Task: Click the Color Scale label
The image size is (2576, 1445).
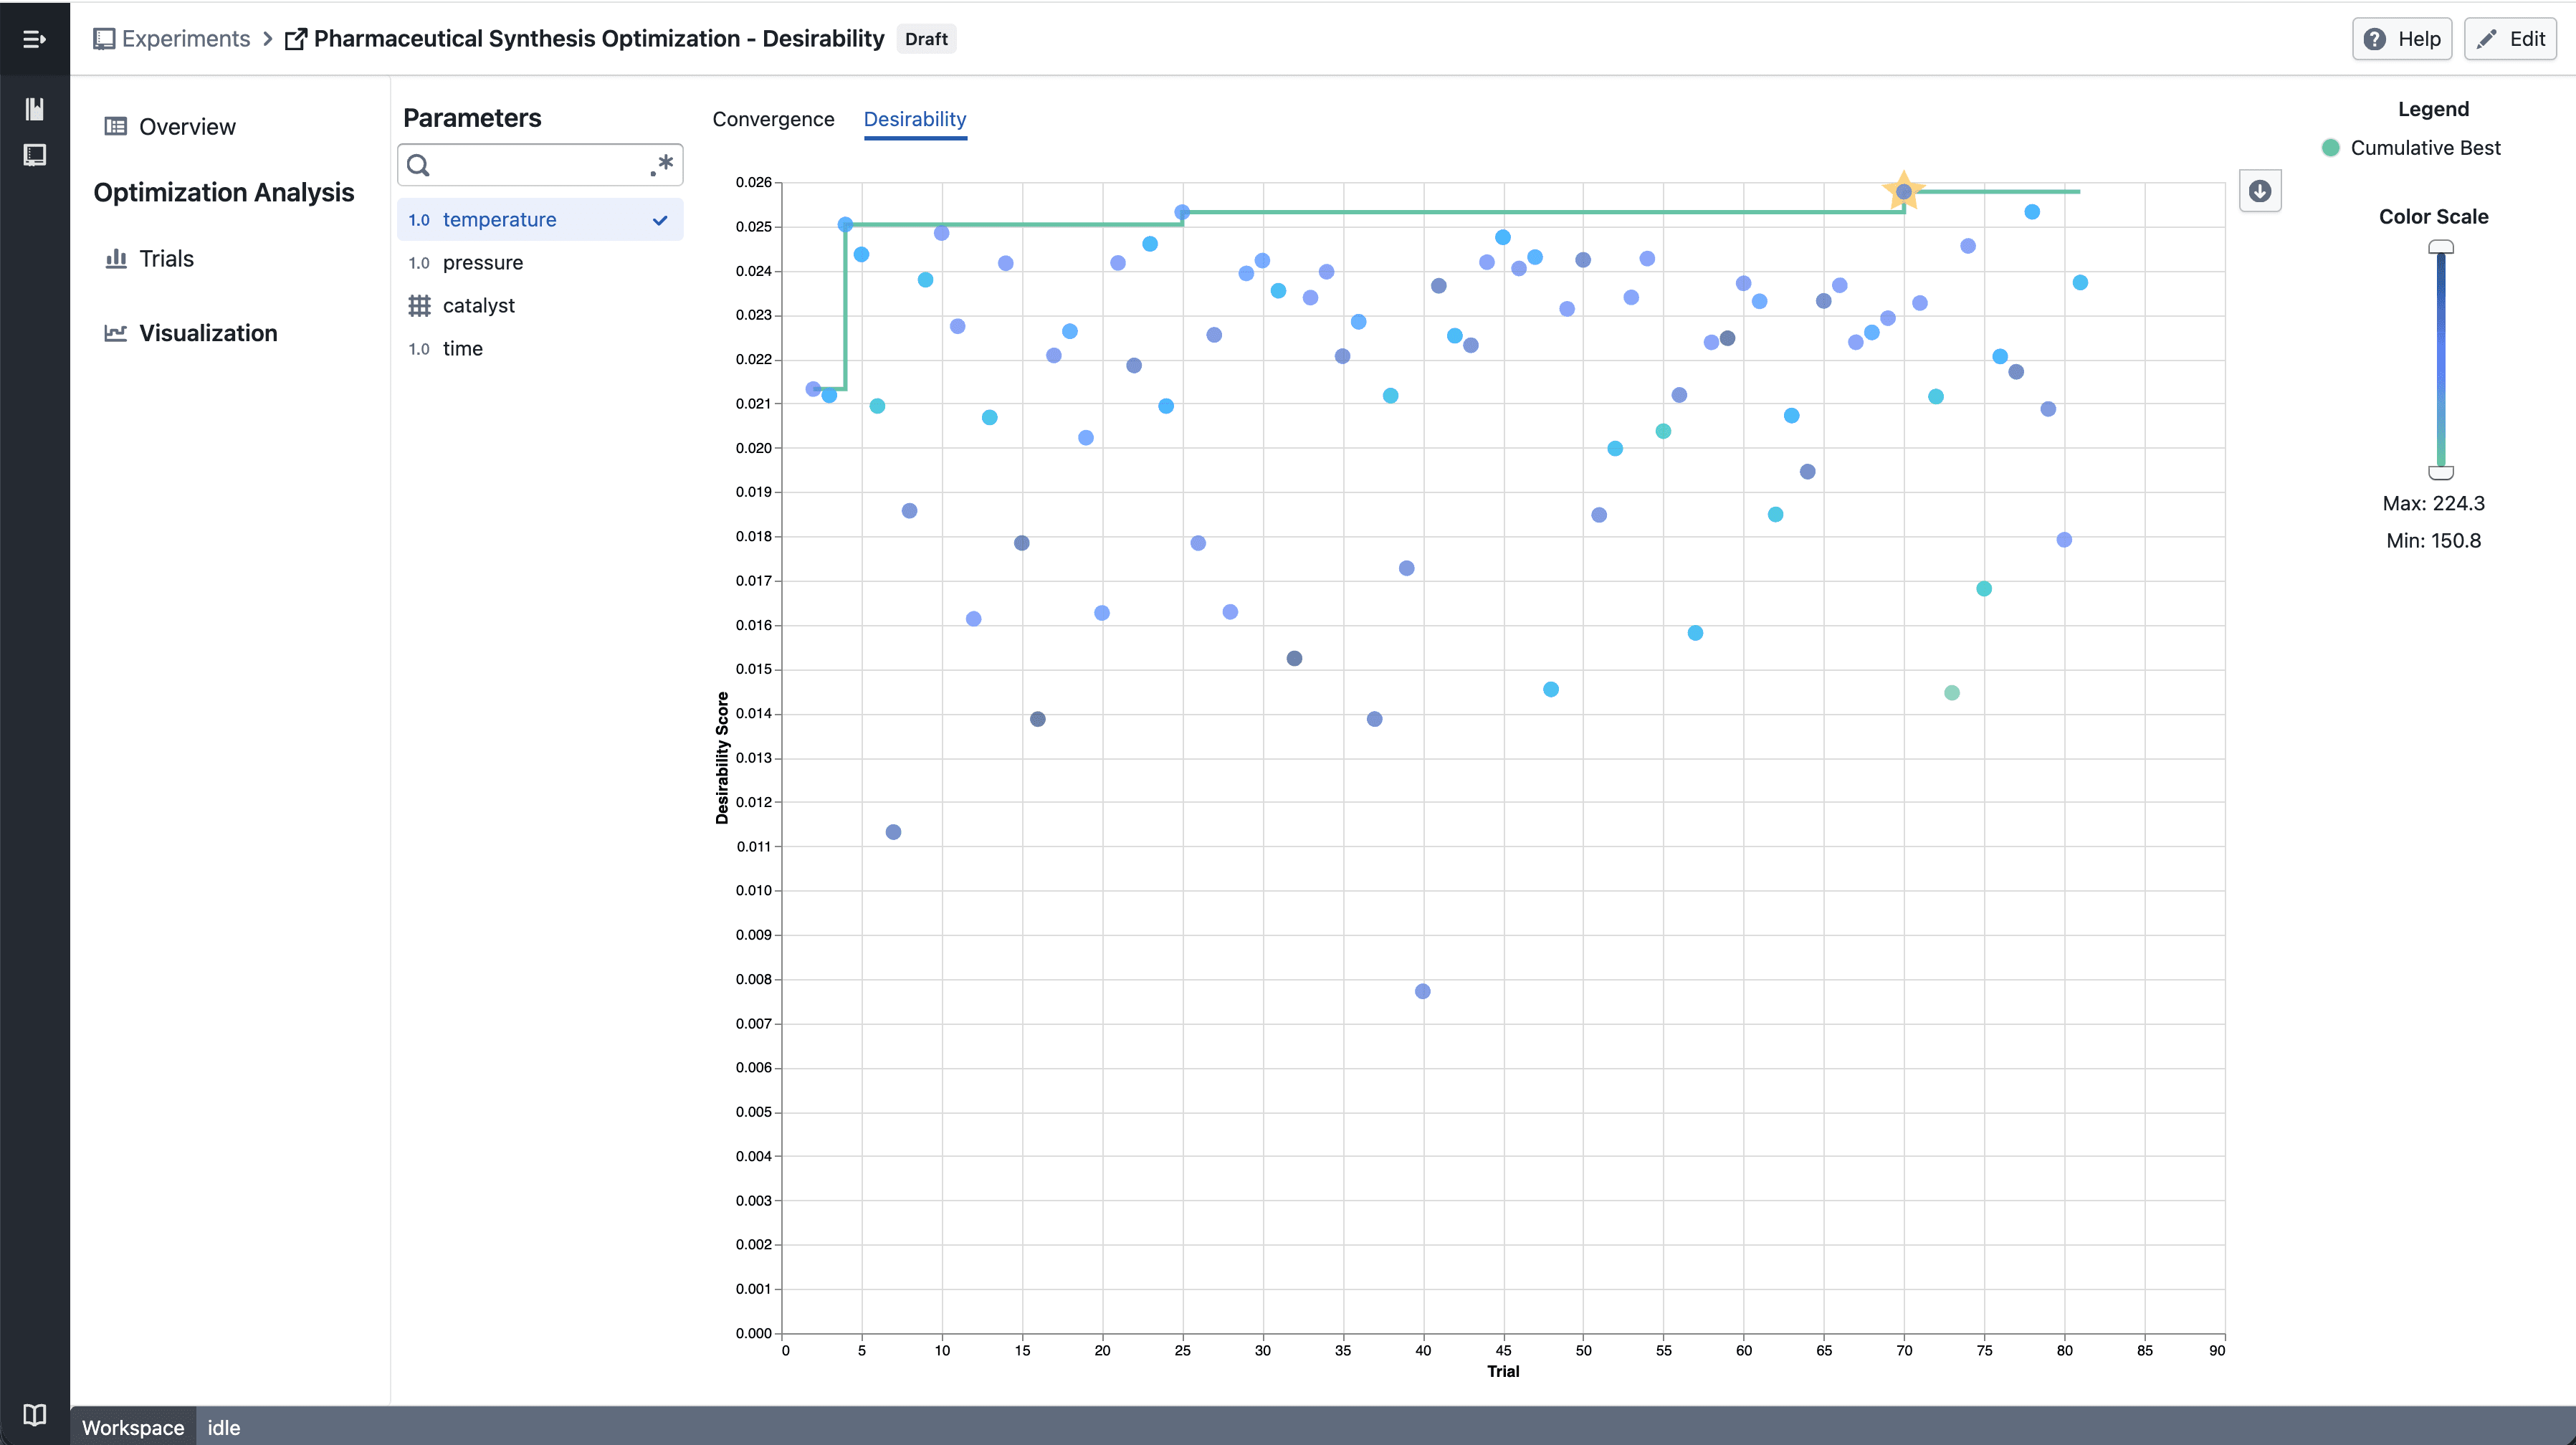Action: point(2433,217)
